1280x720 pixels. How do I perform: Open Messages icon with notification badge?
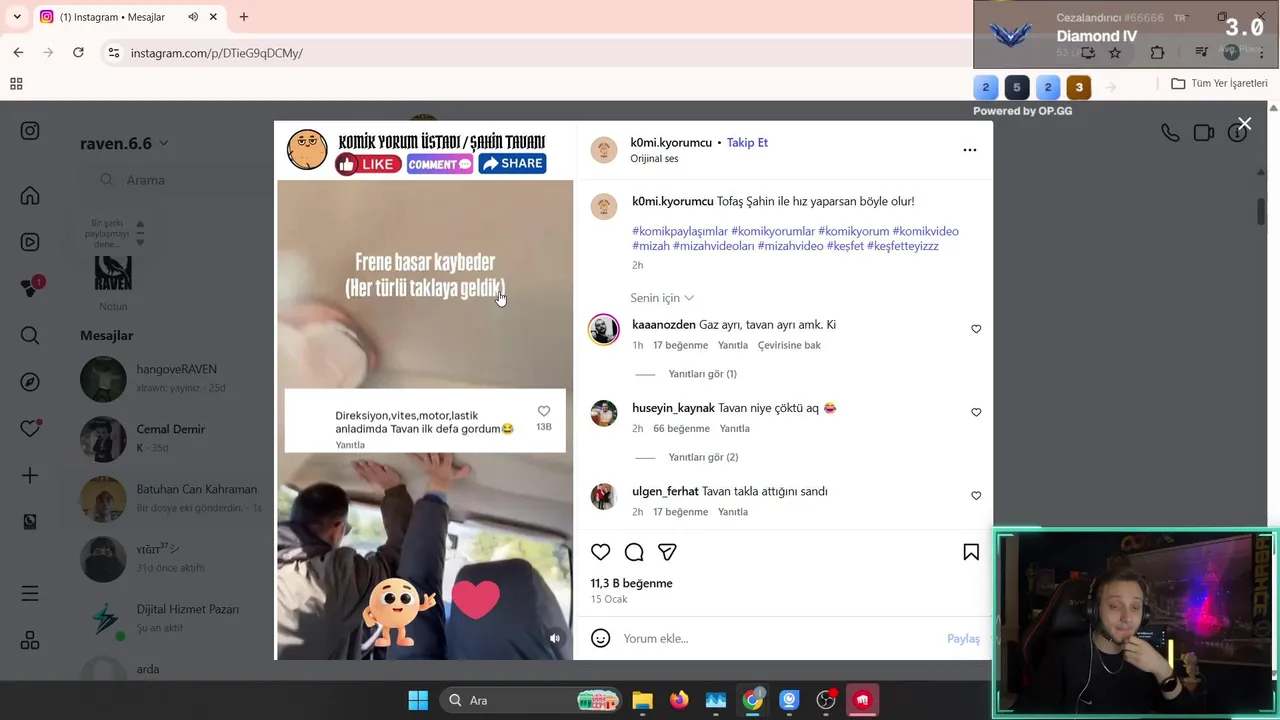30,288
